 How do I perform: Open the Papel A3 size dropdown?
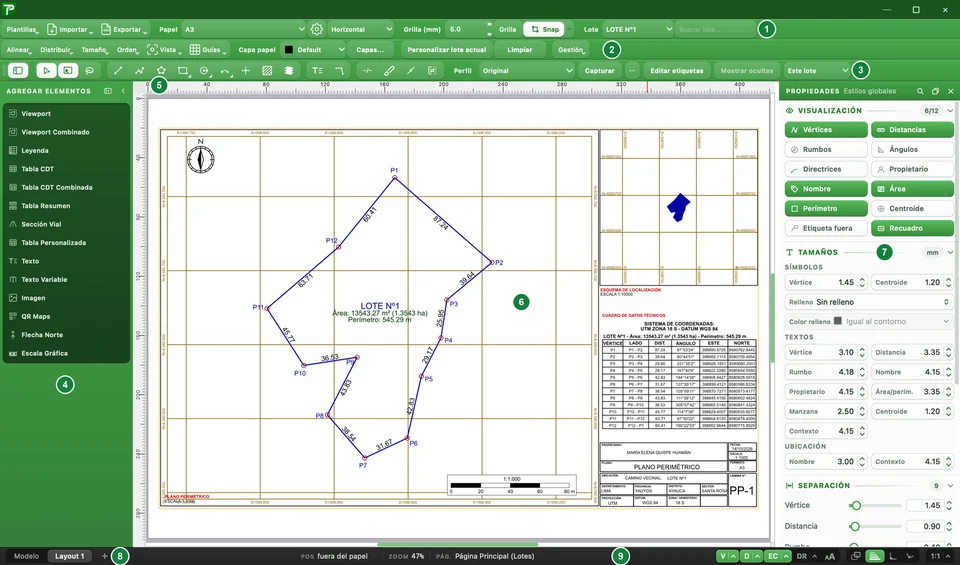[244, 29]
